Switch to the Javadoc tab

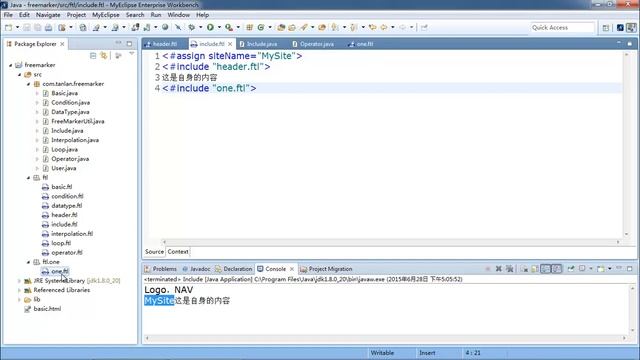point(200,269)
